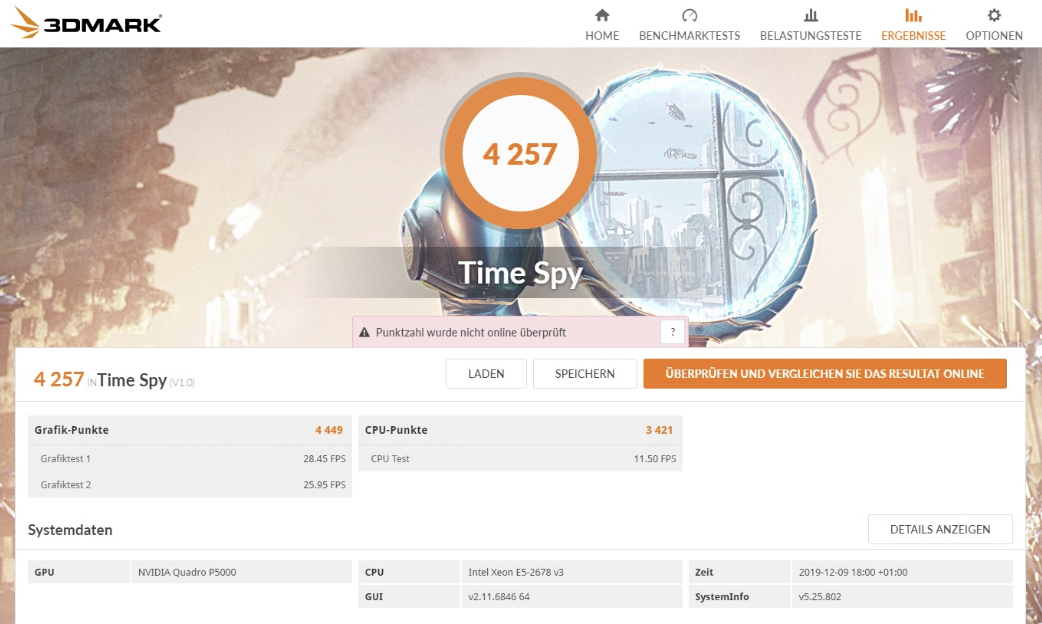Click the NVIDIA Quadro P5000 GPU field
The height and width of the screenshot is (624, 1042).
click(x=241, y=572)
